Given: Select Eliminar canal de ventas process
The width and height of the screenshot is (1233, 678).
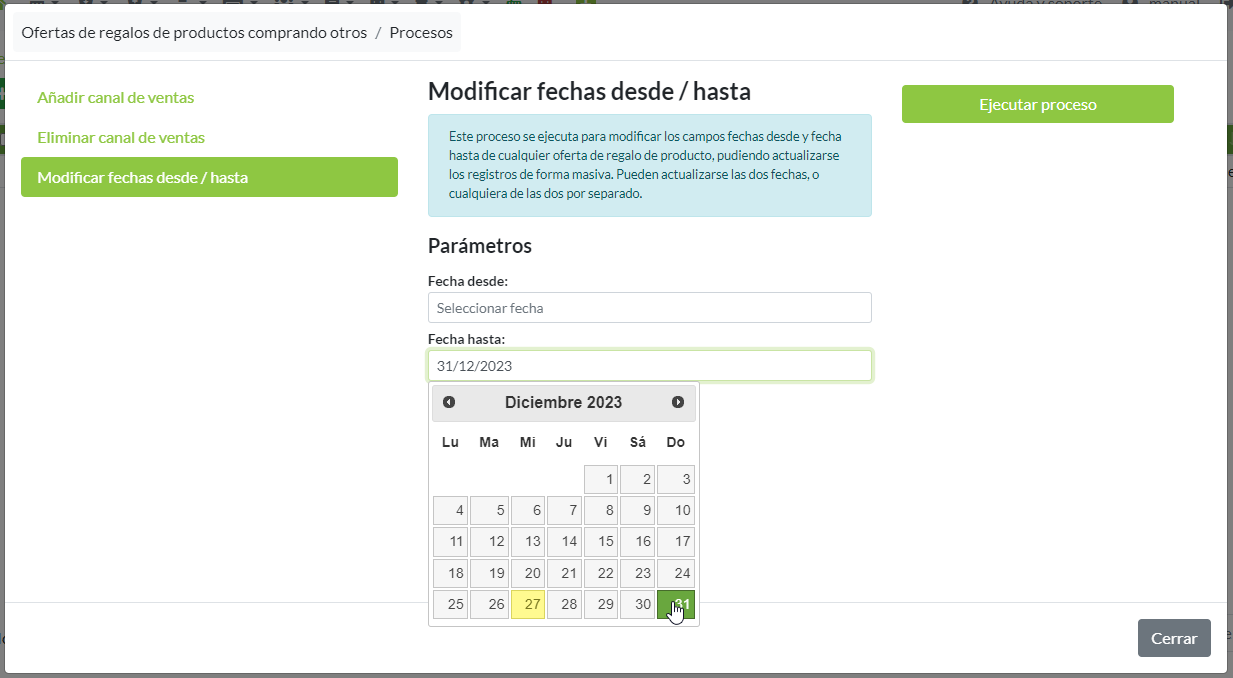Looking at the screenshot, I should pos(120,137).
